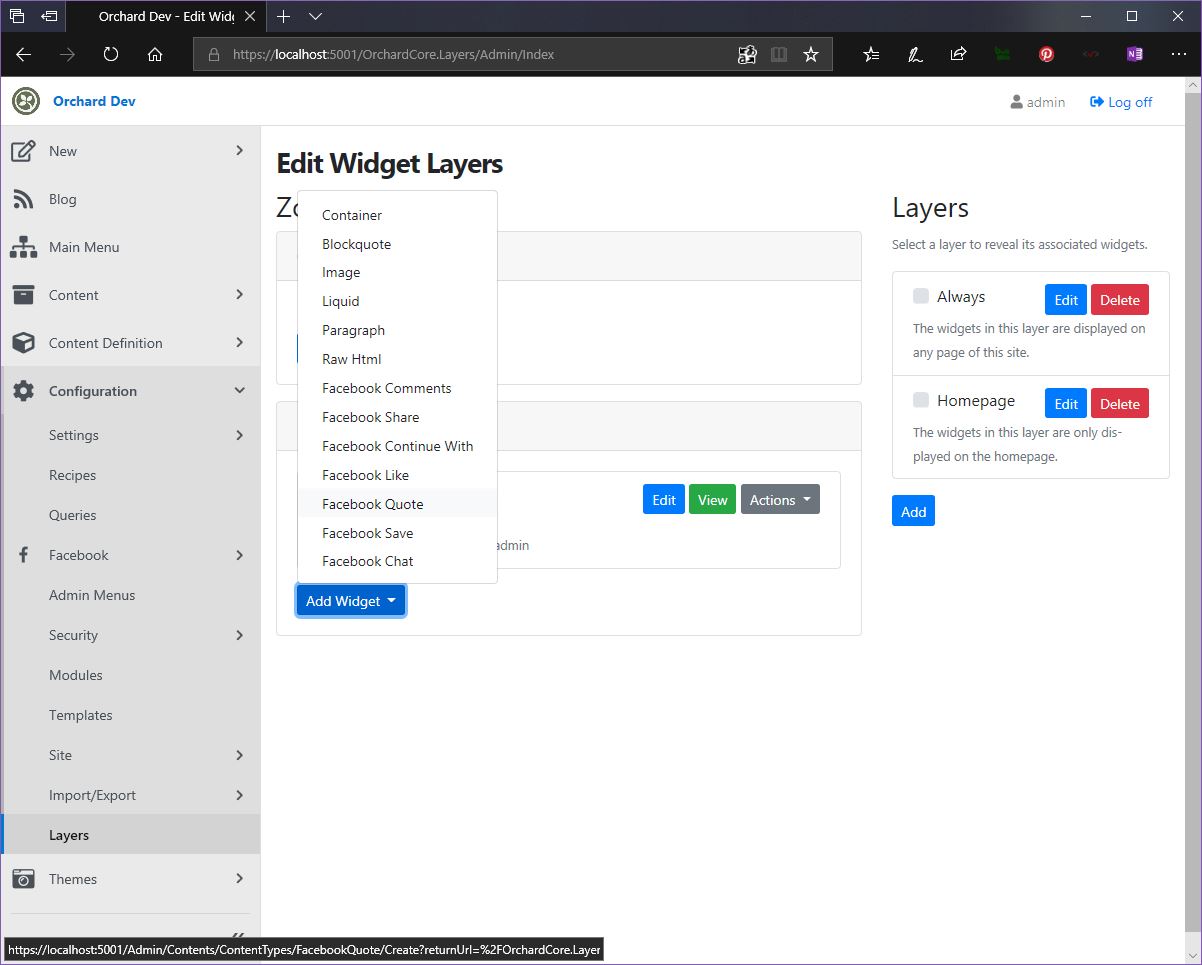This screenshot has height=965, width=1202.
Task: Choose Raw Html widget option
Action: 397,359
